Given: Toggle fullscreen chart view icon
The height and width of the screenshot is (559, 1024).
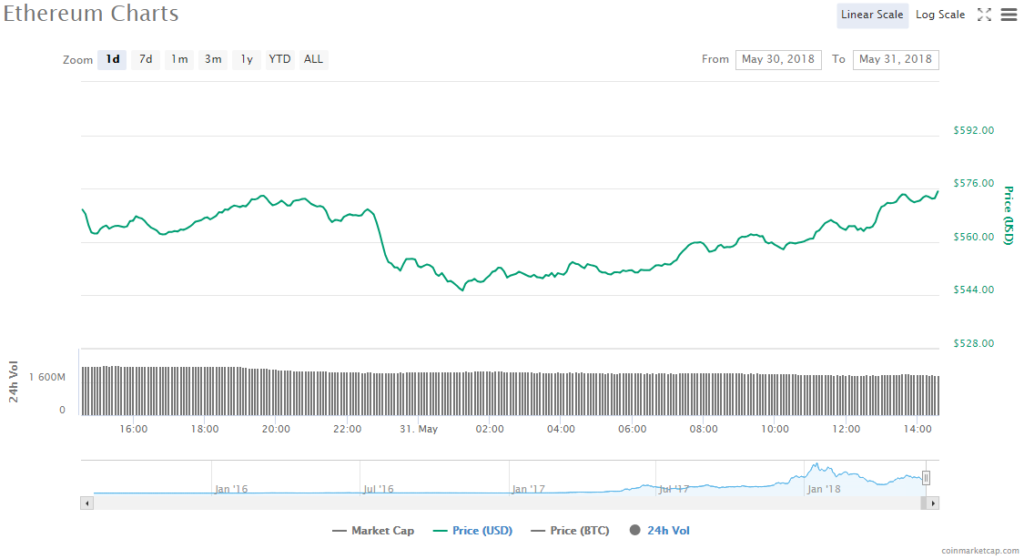Looking at the screenshot, I should pos(984,14).
